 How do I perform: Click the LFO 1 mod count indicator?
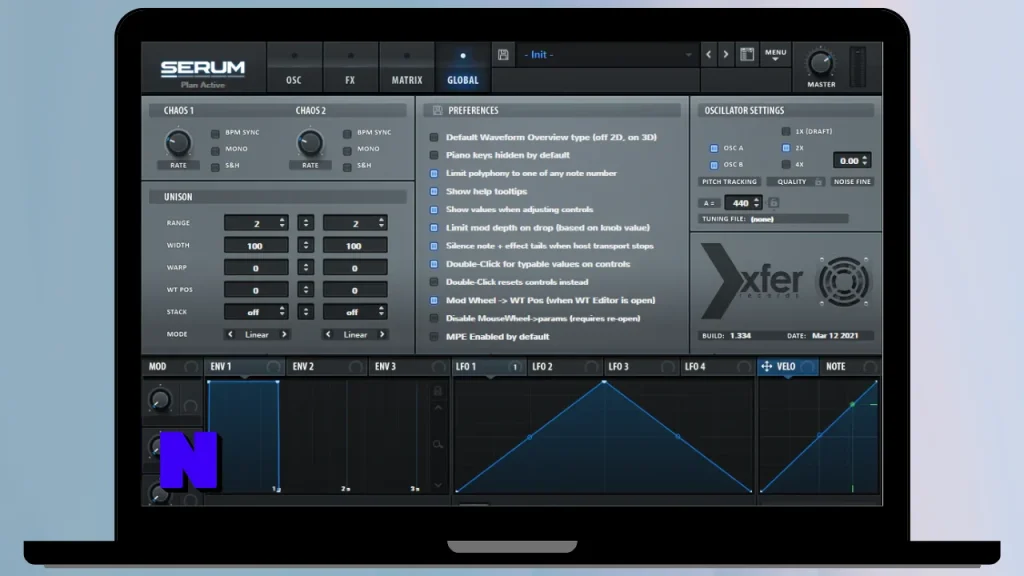515,367
